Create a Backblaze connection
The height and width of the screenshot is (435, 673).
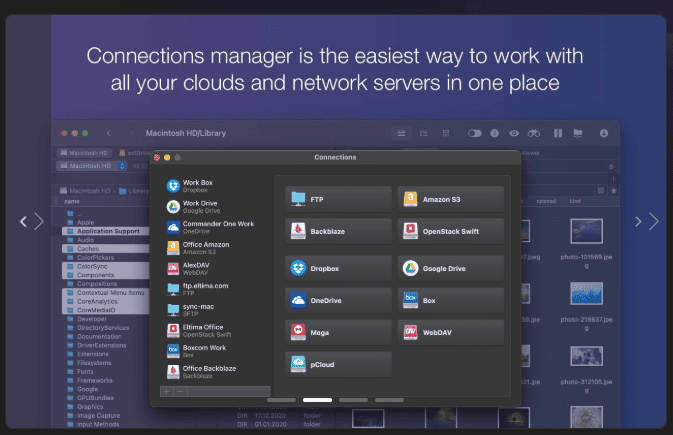click(338, 231)
